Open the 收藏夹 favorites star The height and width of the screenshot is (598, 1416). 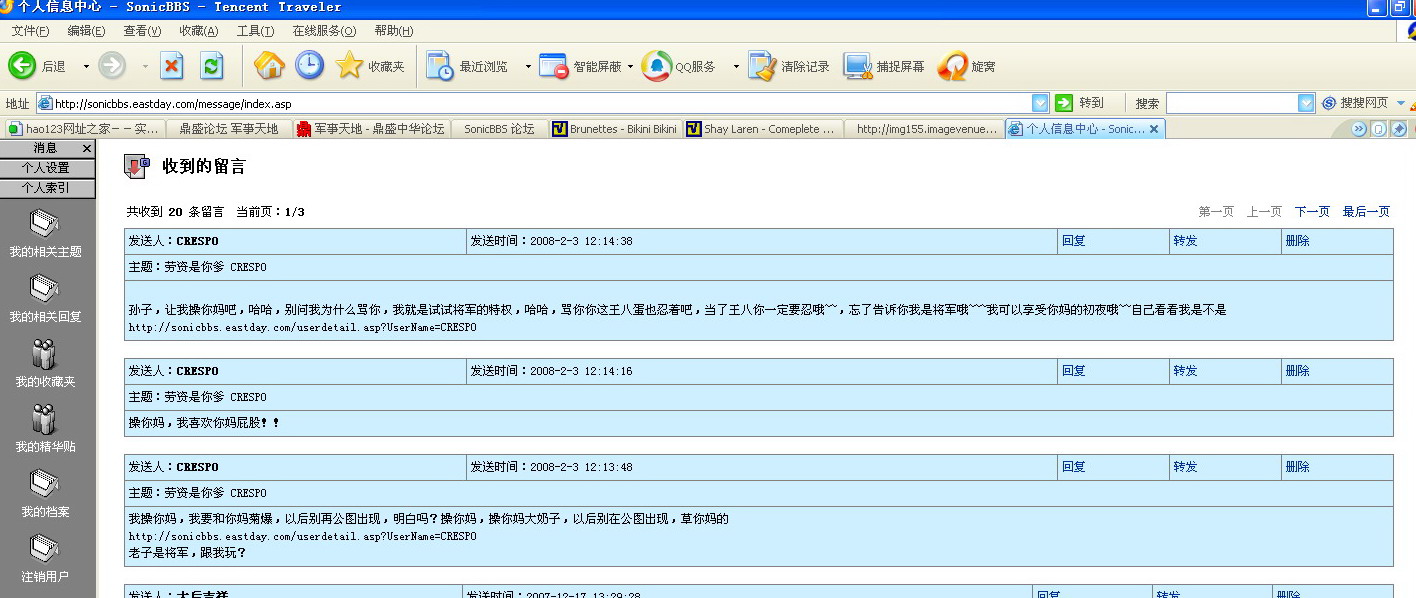350,66
